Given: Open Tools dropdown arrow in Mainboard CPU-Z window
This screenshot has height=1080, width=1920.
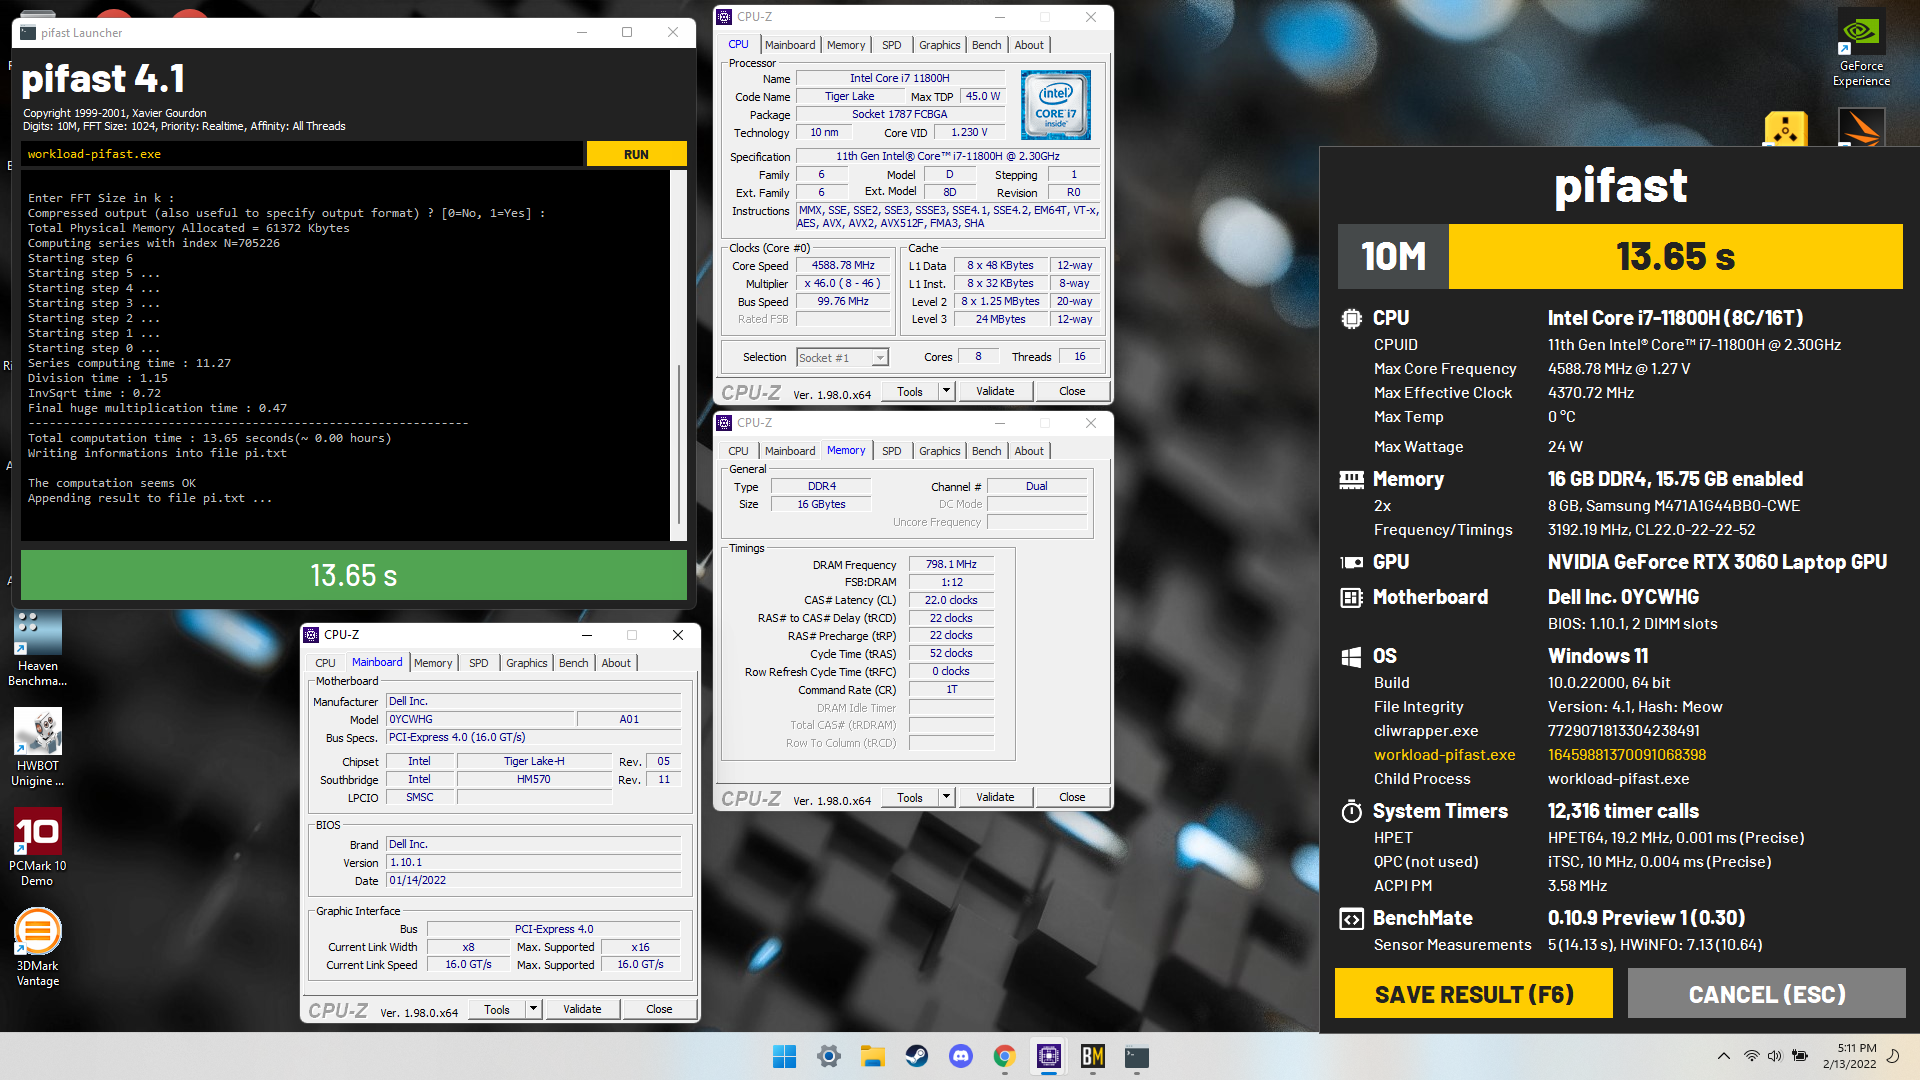Looking at the screenshot, I should [533, 1009].
